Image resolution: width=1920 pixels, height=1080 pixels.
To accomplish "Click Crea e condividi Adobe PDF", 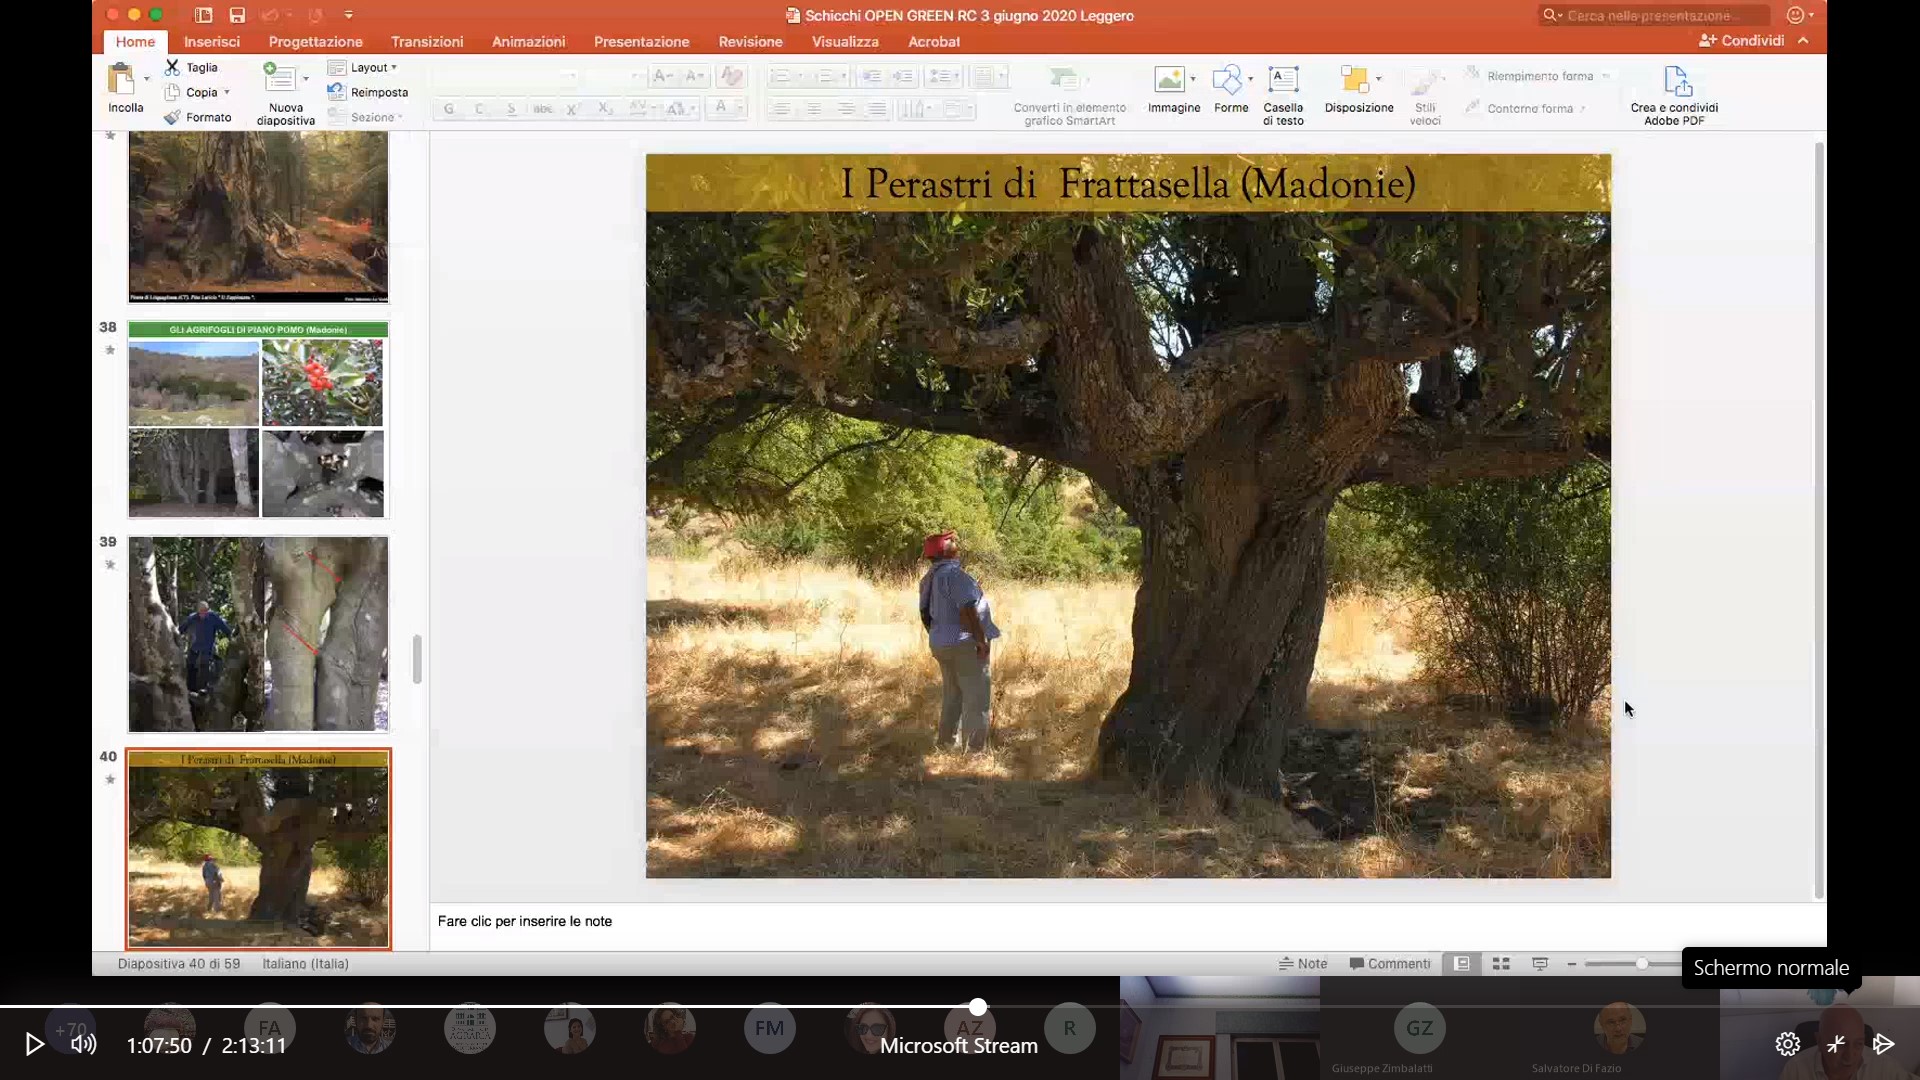I will tap(1677, 82).
